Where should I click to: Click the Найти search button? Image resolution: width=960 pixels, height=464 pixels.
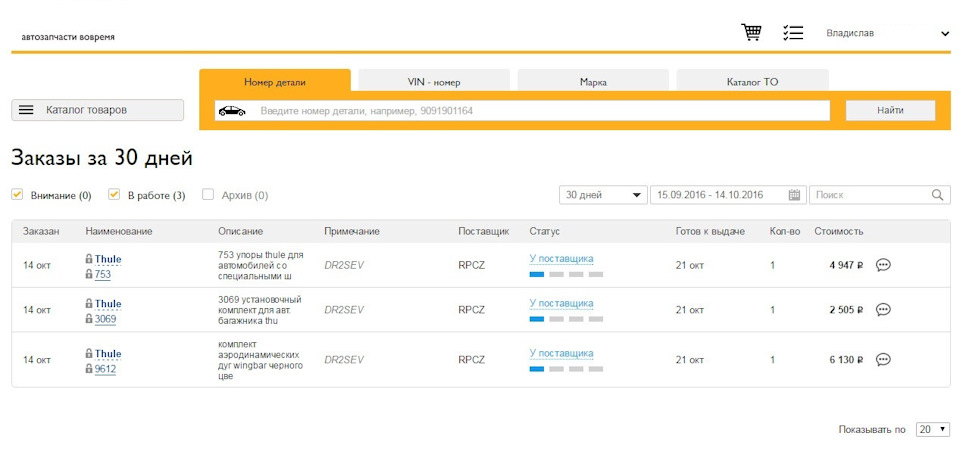click(x=890, y=111)
